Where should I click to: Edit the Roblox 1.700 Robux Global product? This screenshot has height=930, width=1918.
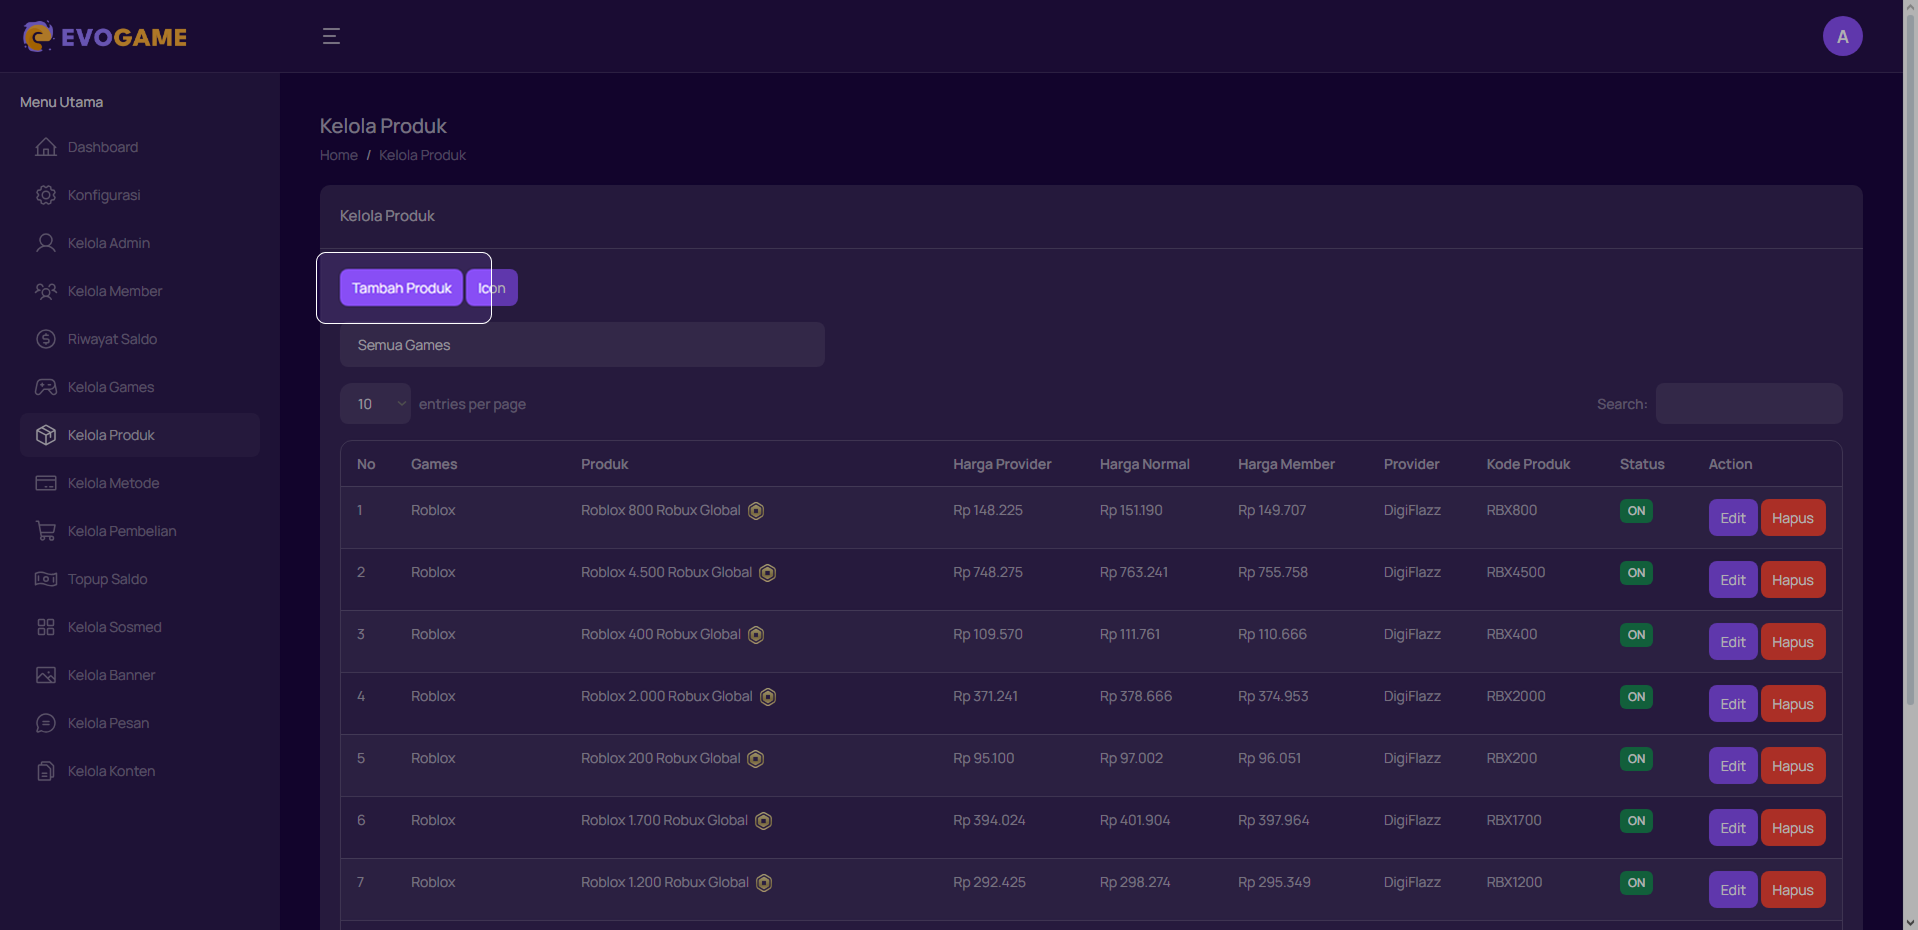[x=1733, y=828]
